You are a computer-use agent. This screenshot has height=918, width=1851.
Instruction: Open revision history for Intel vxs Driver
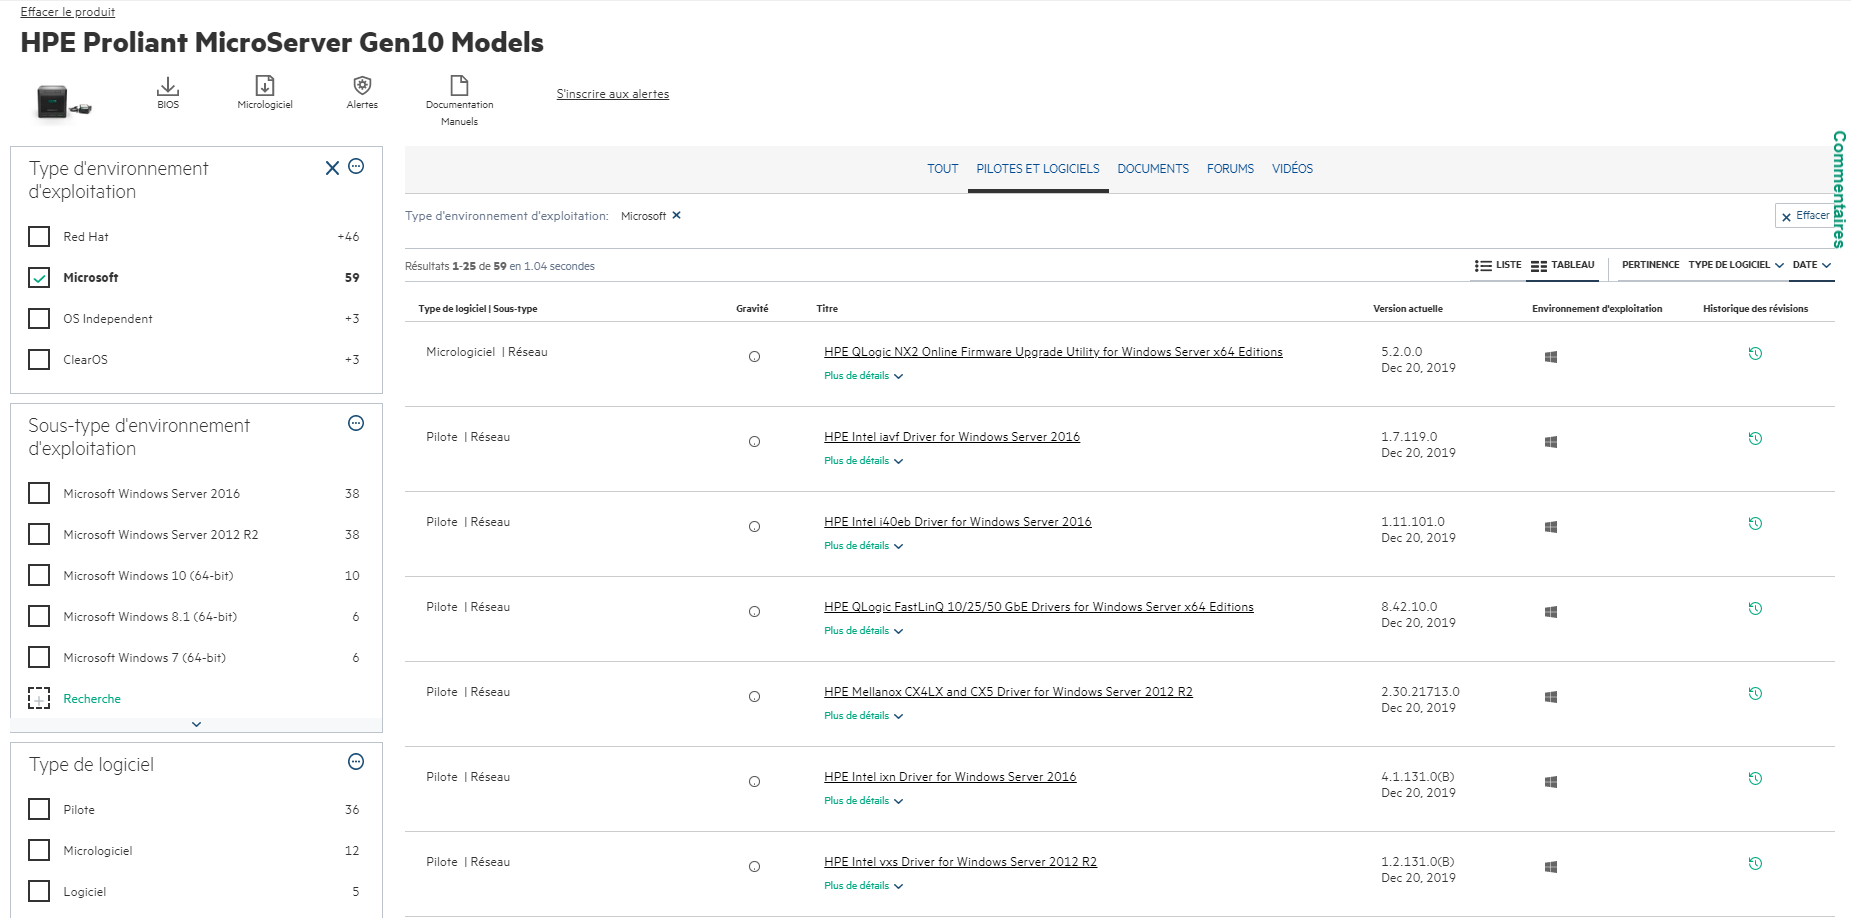coord(1755,863)
